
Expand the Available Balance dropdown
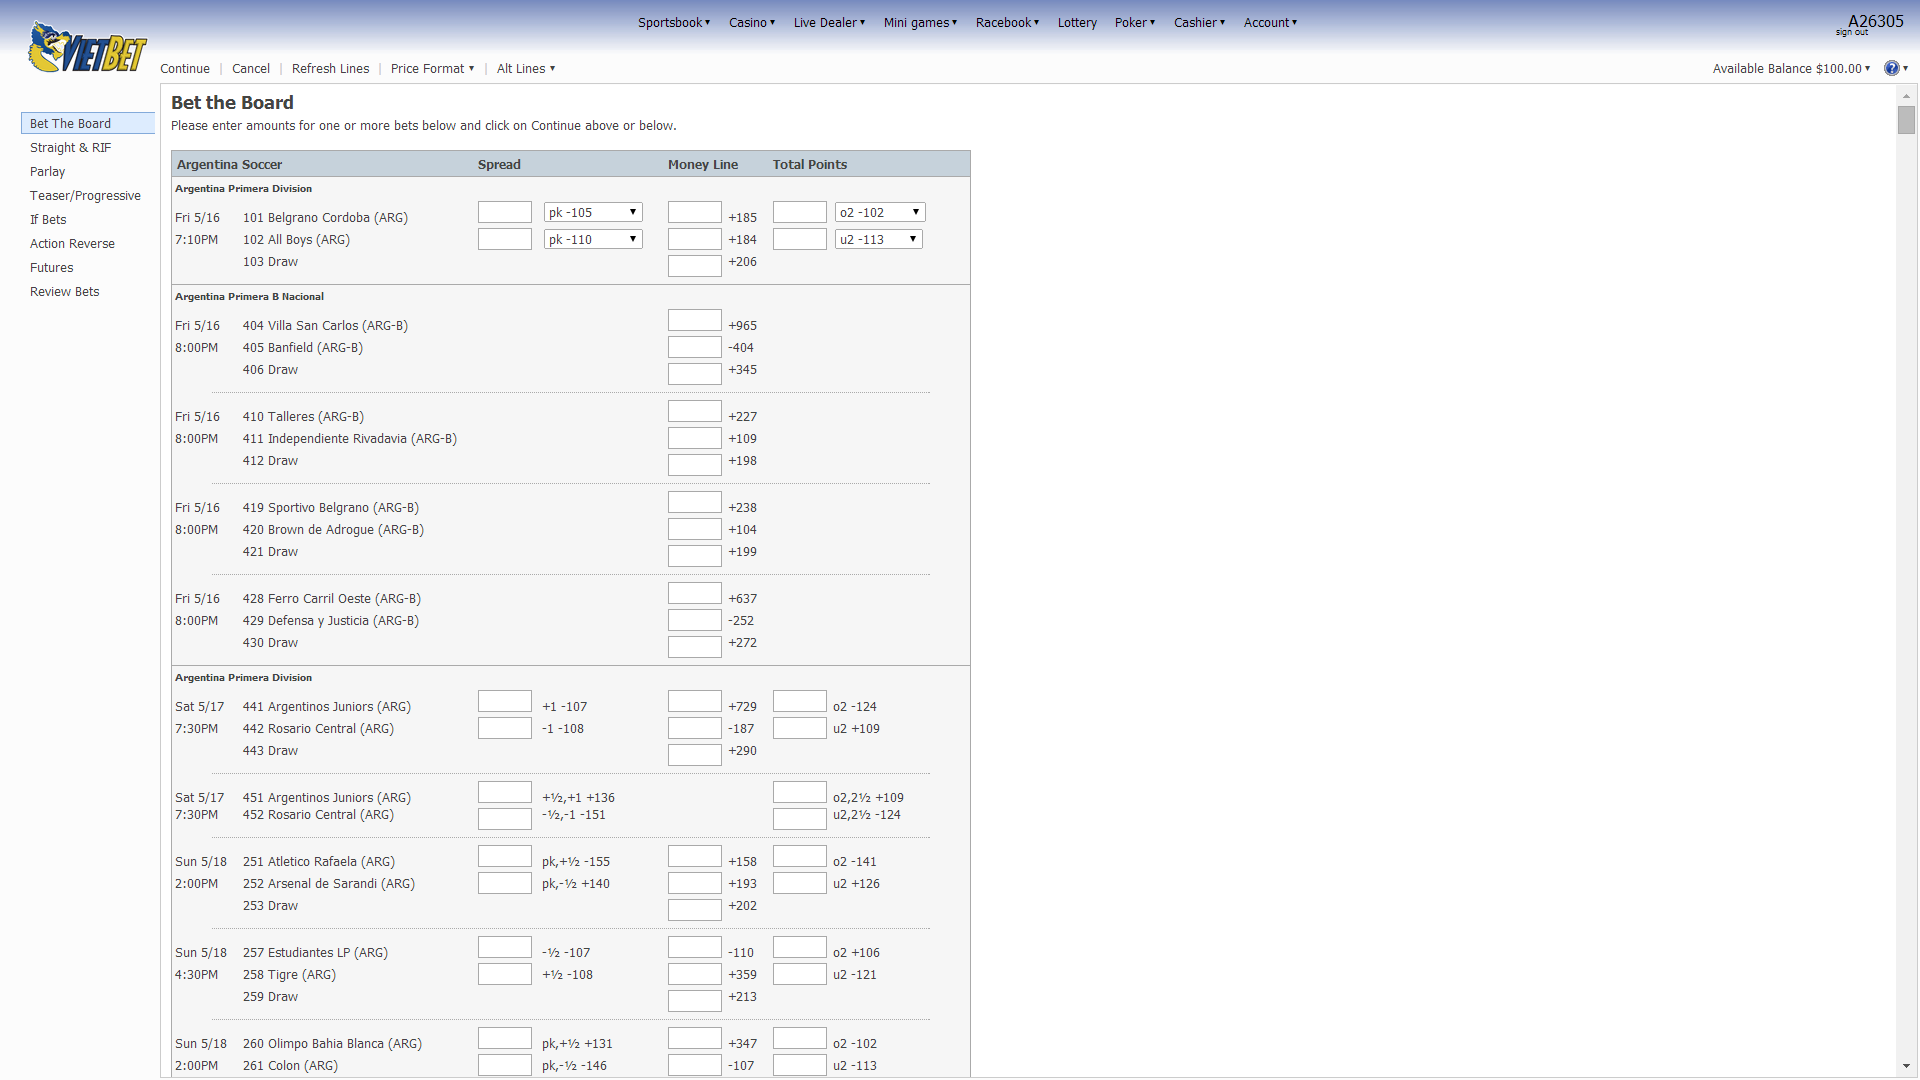tap(1791, 68)
